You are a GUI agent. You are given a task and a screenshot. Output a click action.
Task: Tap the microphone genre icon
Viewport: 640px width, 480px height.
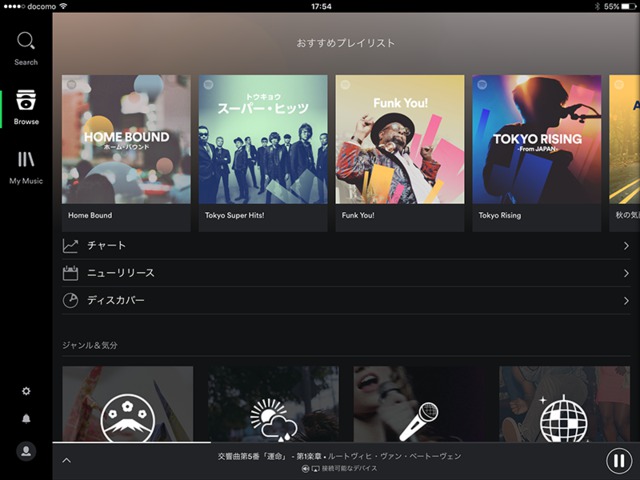[x=418, y=421]
